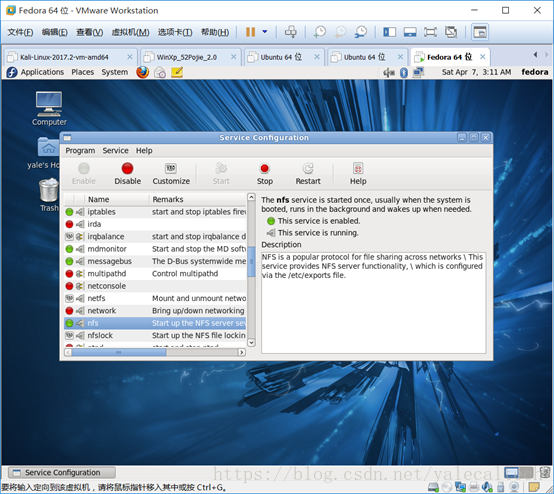Viewport: 554px width, 494px height.
Task: Click the Remarks column header
Action: click(x=198, y=199)
